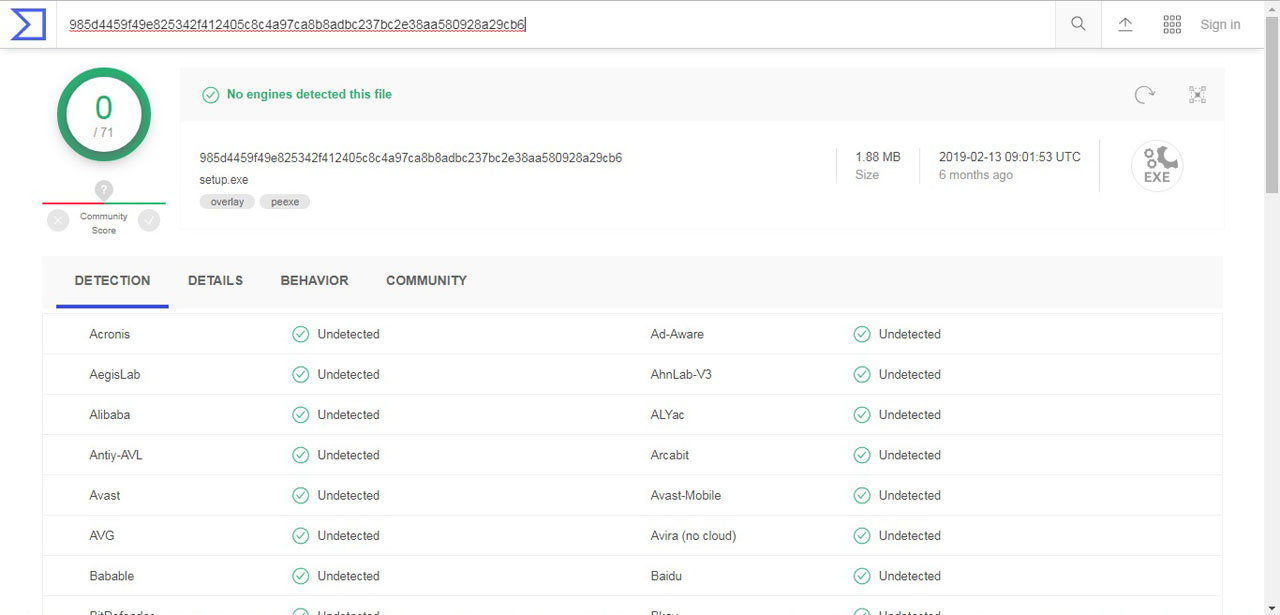Click the reanalyze refresh icon

pos(1144,95)
